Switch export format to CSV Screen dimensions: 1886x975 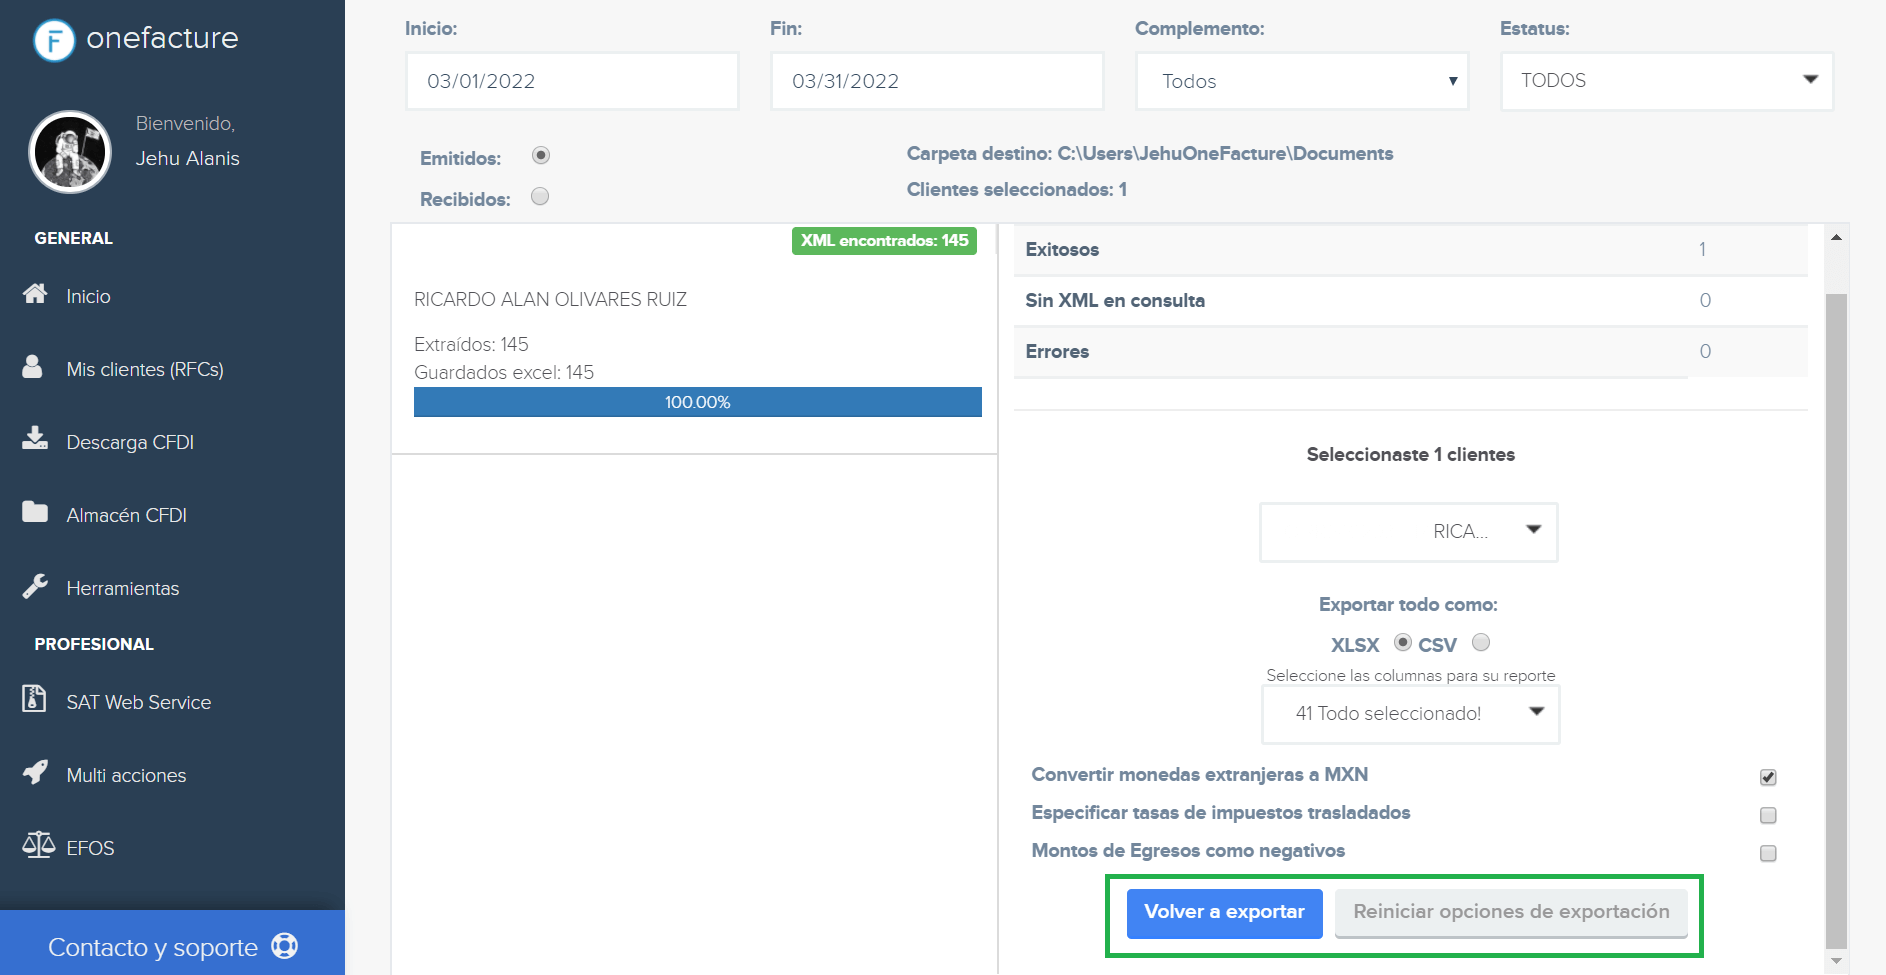[1481, 642]
